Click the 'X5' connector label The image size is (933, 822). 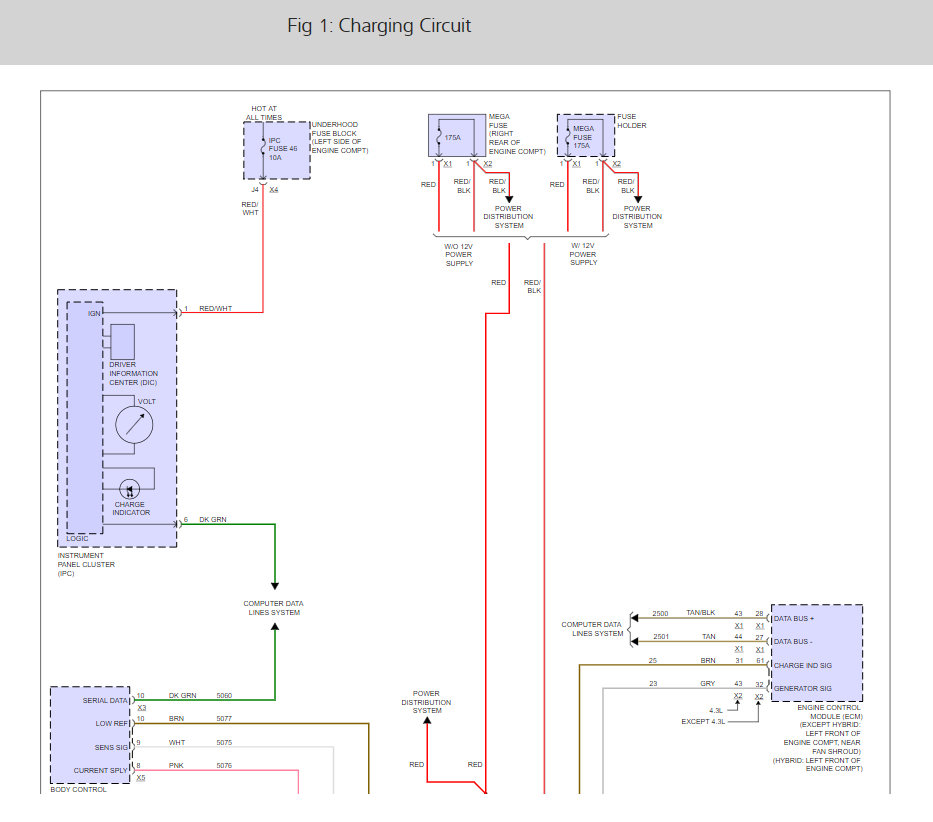[x=140, y=777]
